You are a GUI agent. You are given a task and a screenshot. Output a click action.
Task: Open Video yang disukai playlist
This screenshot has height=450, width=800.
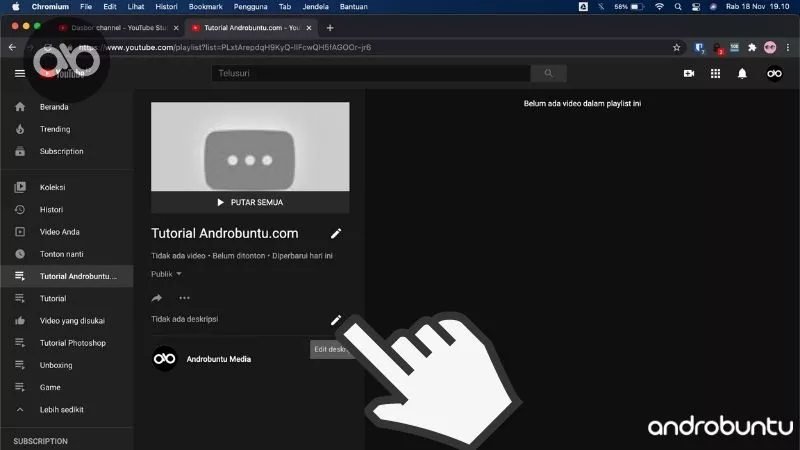[67, 321]
